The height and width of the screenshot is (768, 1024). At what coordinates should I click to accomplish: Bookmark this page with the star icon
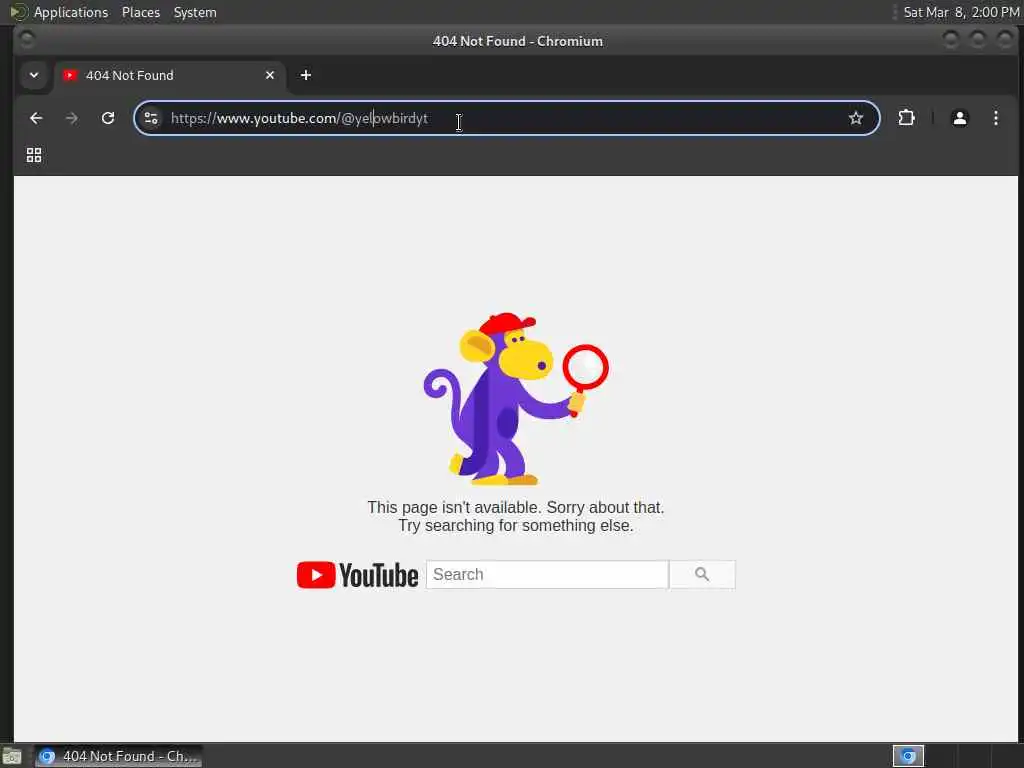click(856, 118)
